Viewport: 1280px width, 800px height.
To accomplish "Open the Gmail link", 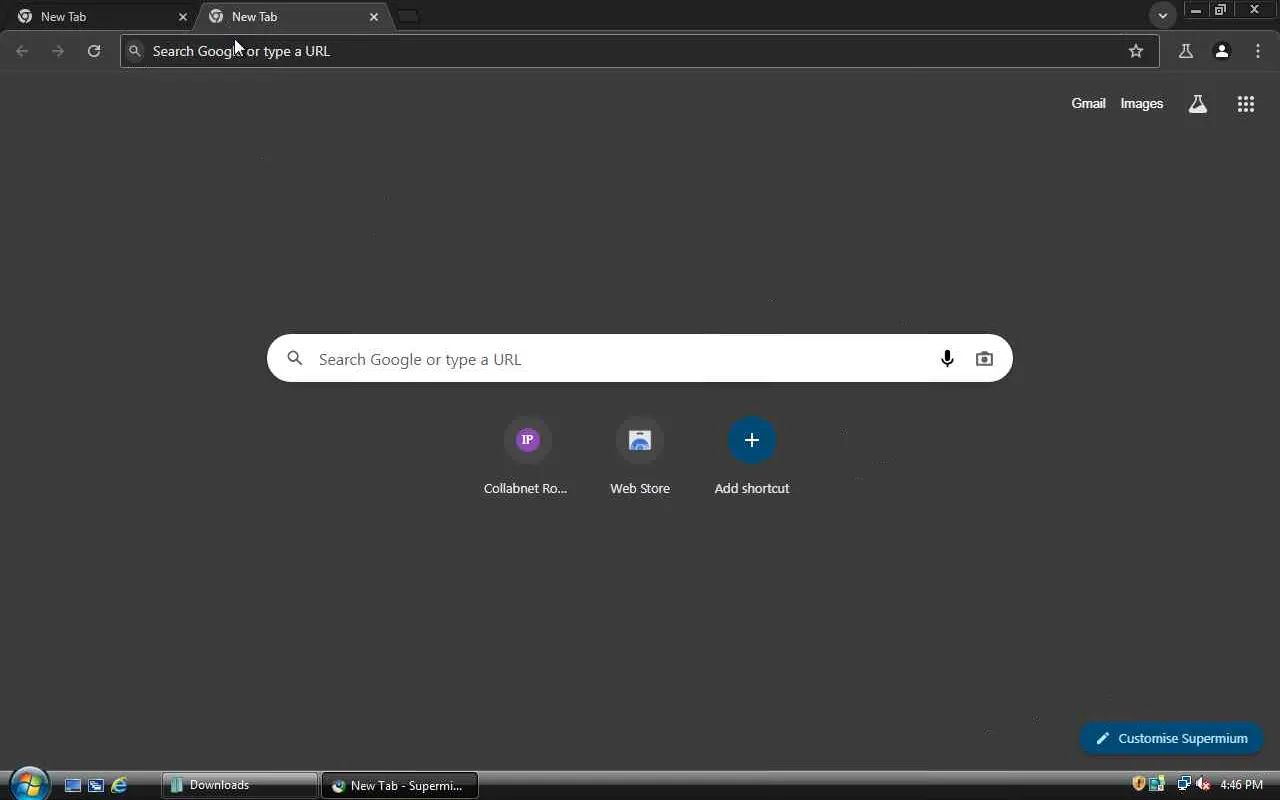I will coord(1088,103).
